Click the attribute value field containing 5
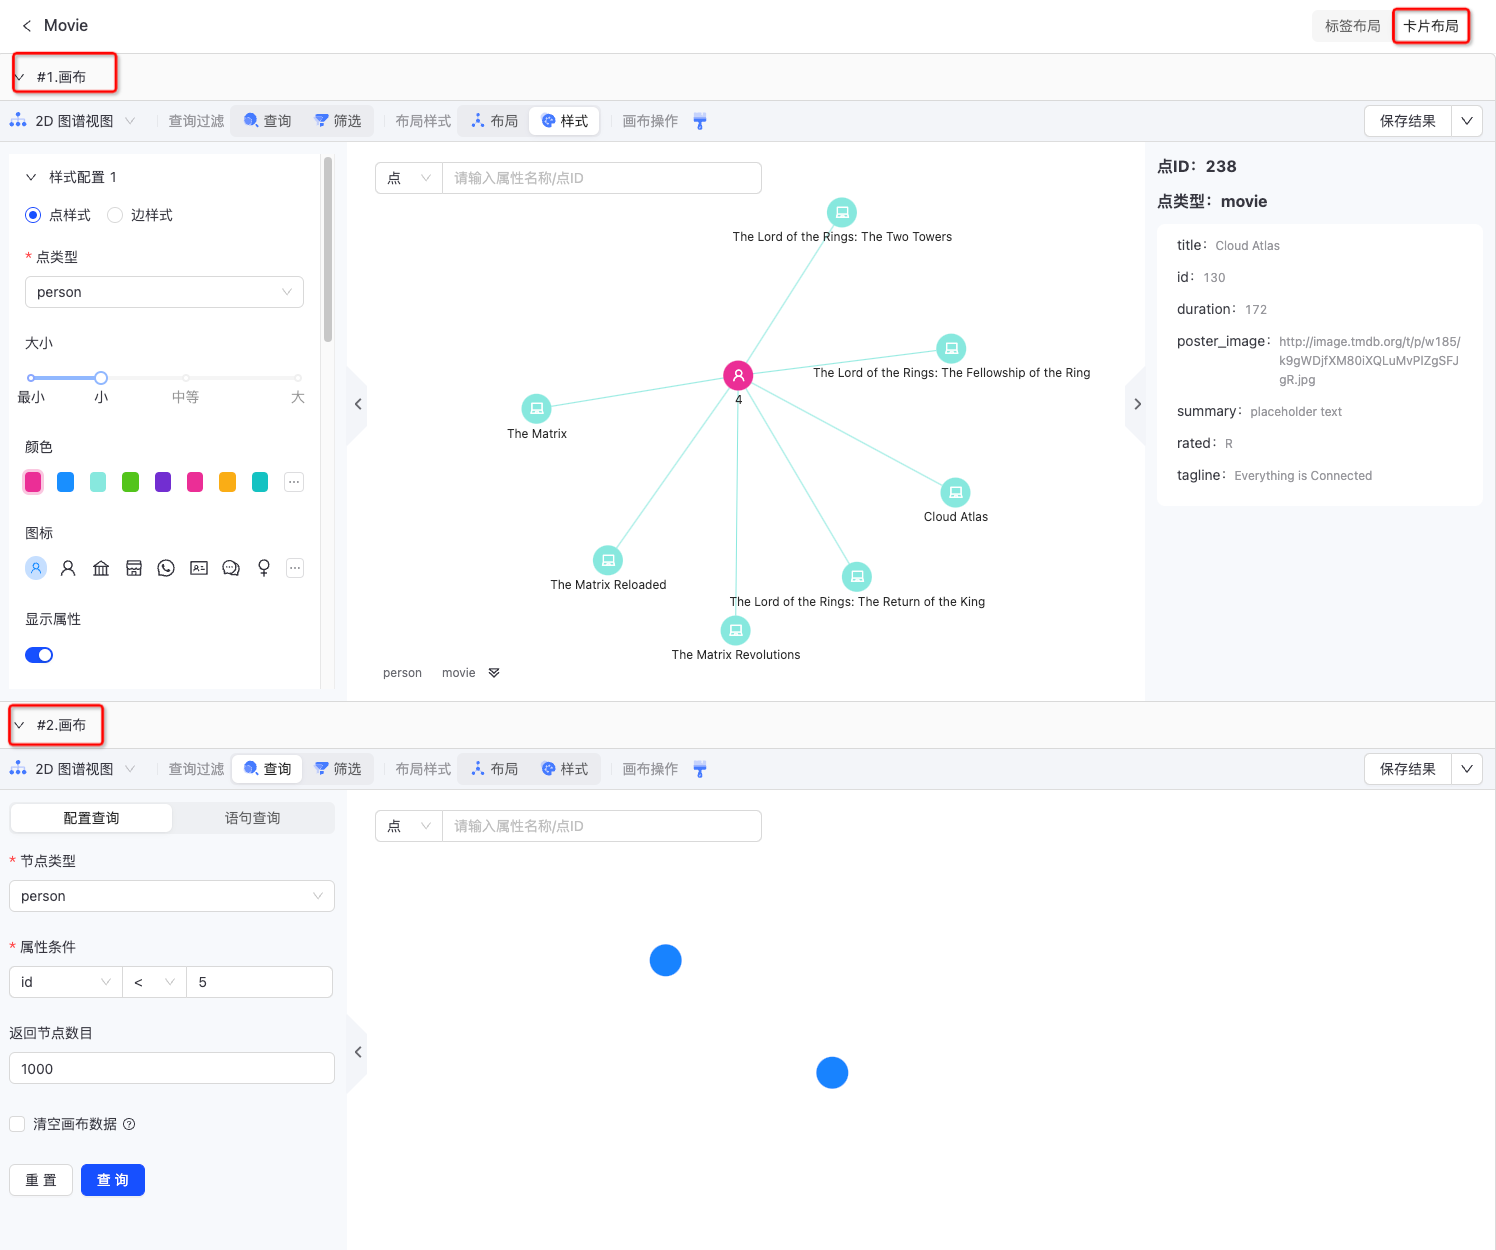Image resolution: width=1496 pixels, height=1250 pixels. tap(260, 982)
